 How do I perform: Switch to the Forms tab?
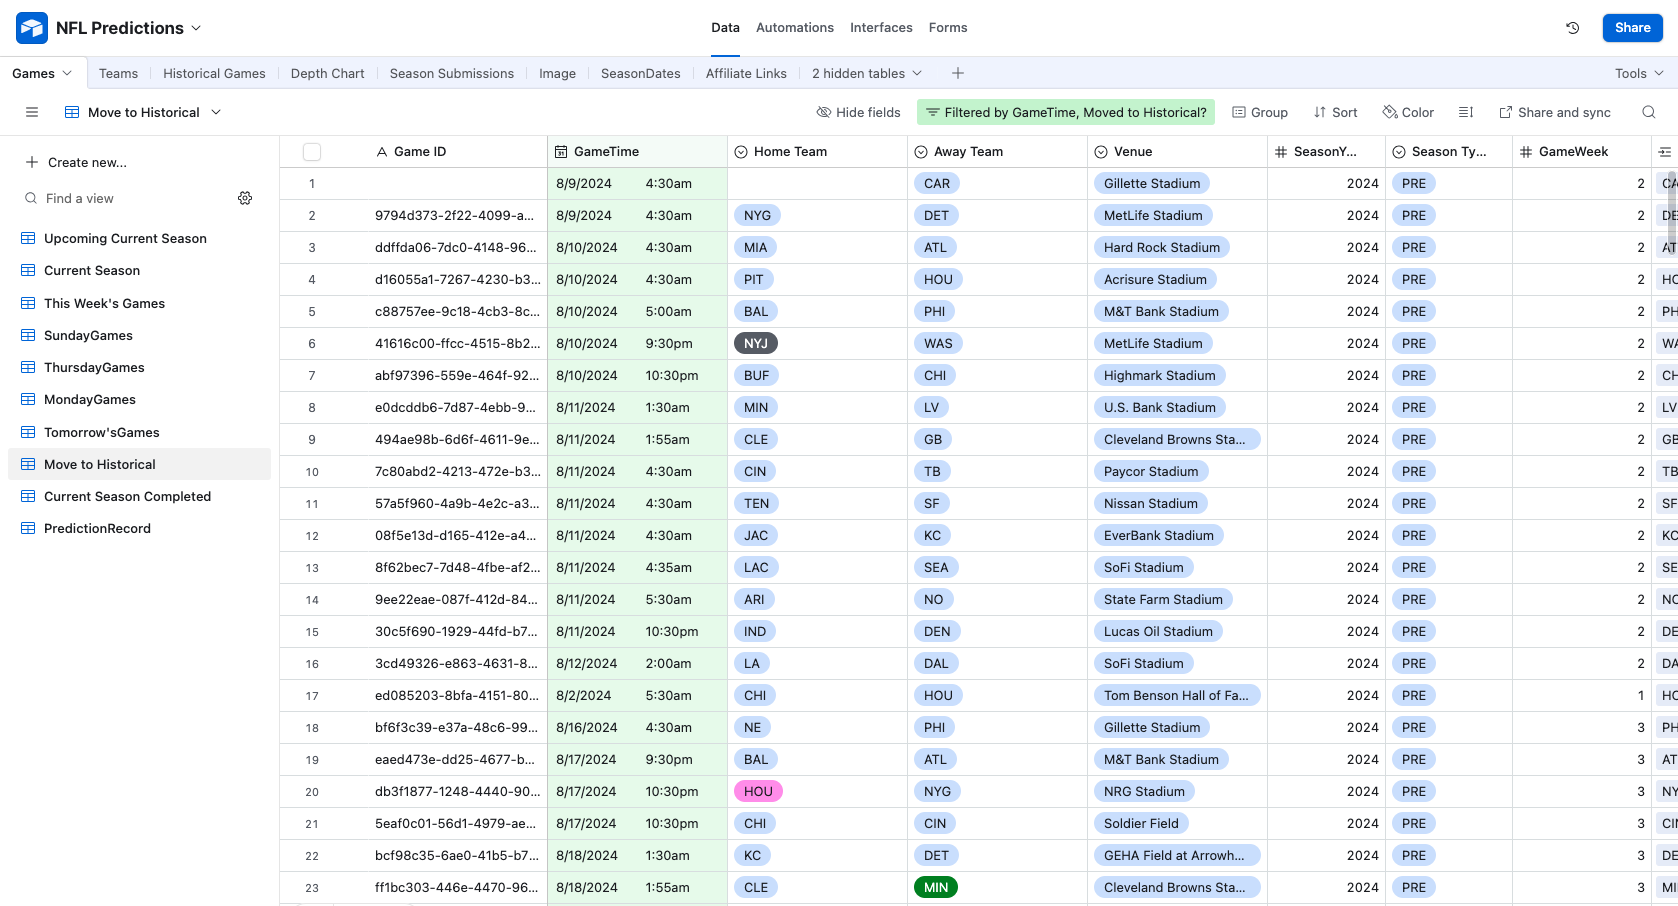click(x=948, y=28)
